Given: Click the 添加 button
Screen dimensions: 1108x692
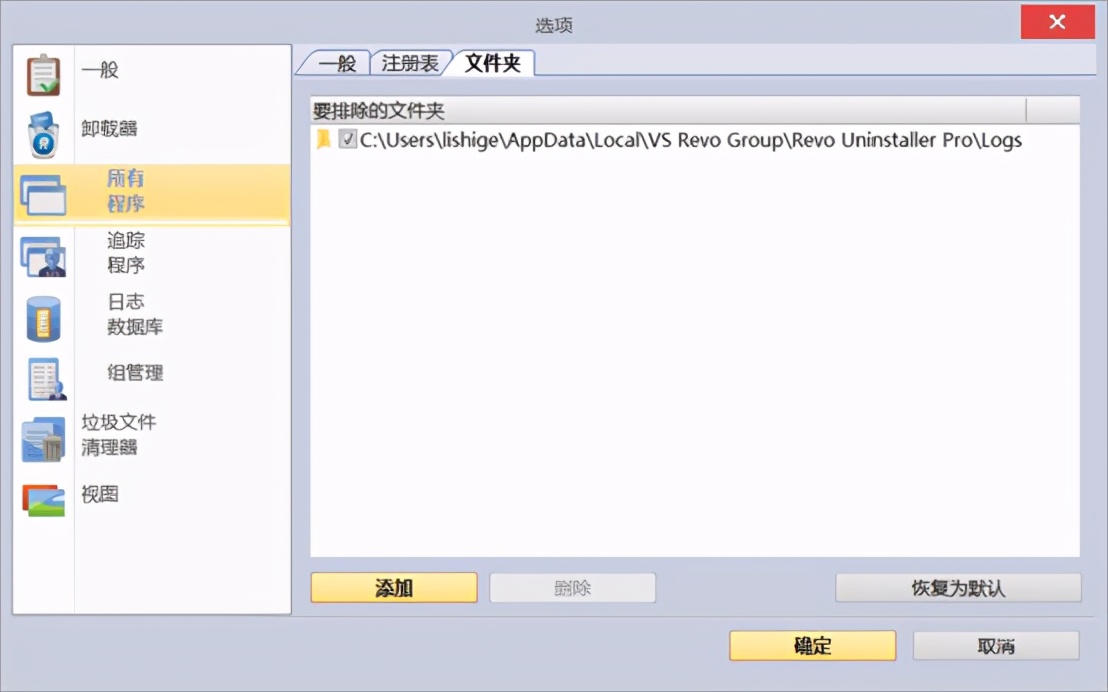Looking at the screenshot, I should click(x=394, y=587).
